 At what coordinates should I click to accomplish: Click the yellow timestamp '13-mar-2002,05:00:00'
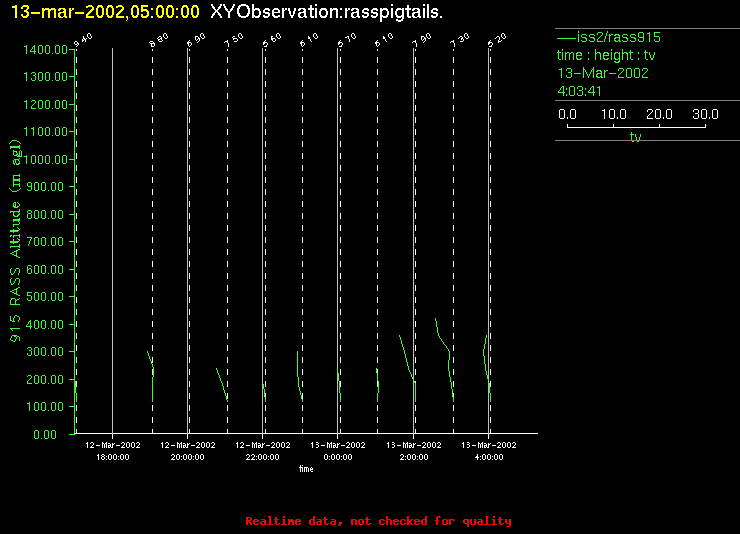pos(105,12)
